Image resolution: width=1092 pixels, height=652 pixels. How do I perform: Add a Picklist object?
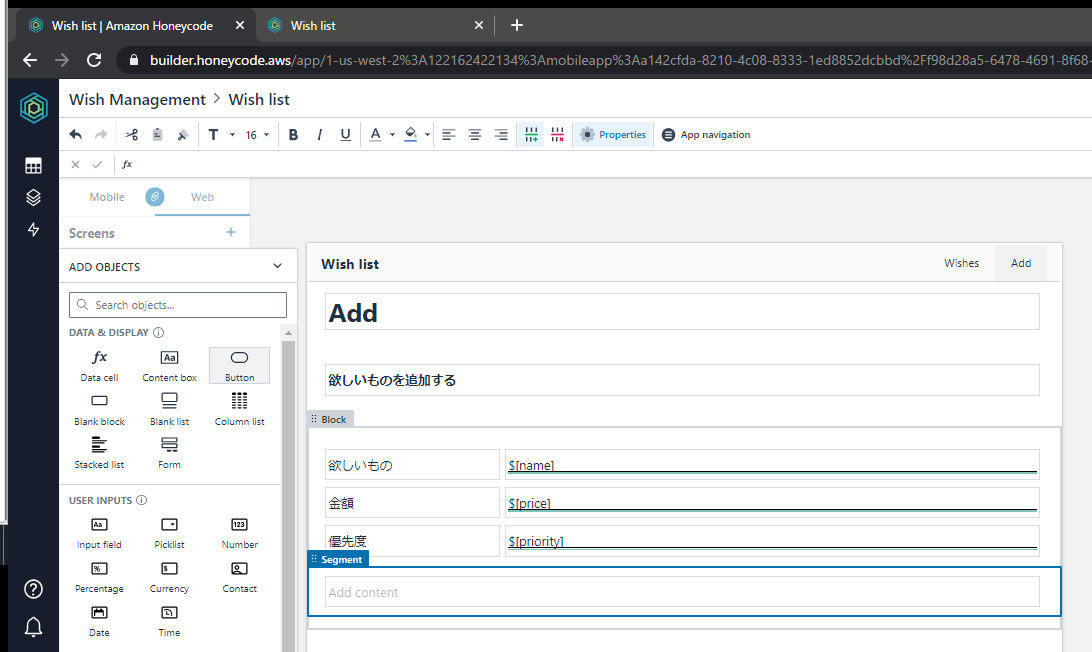169,534
